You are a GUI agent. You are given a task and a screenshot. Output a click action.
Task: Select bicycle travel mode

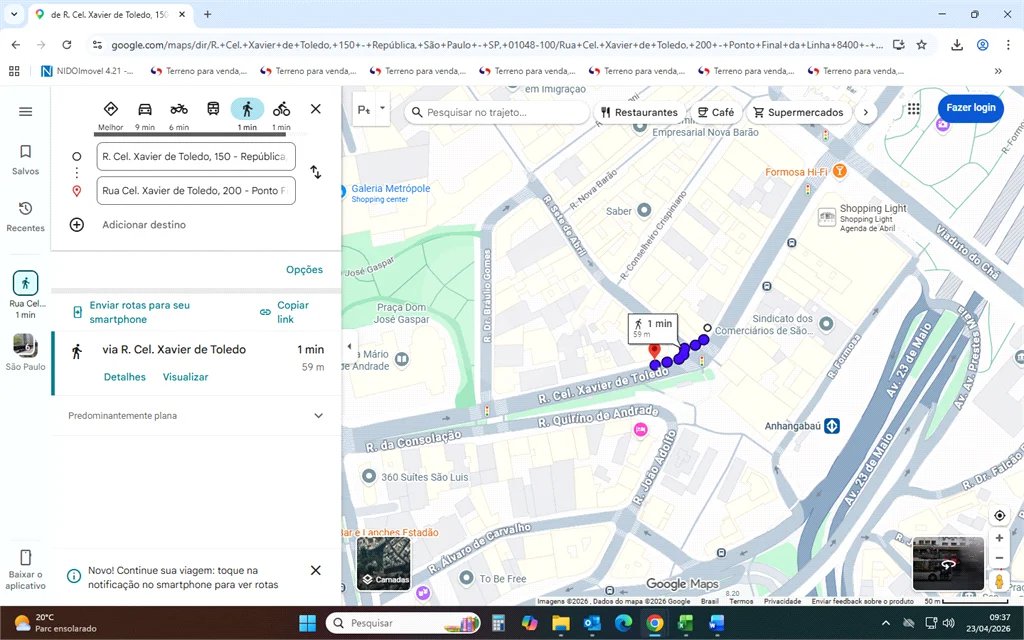(x=281, y=114)
